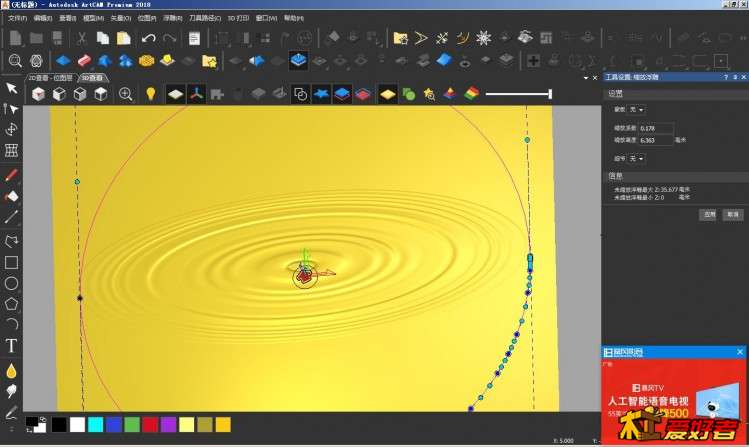This screenshot has width=749, height=447.
Task: Click the Undo arrow icon
Action: point(148,38)
